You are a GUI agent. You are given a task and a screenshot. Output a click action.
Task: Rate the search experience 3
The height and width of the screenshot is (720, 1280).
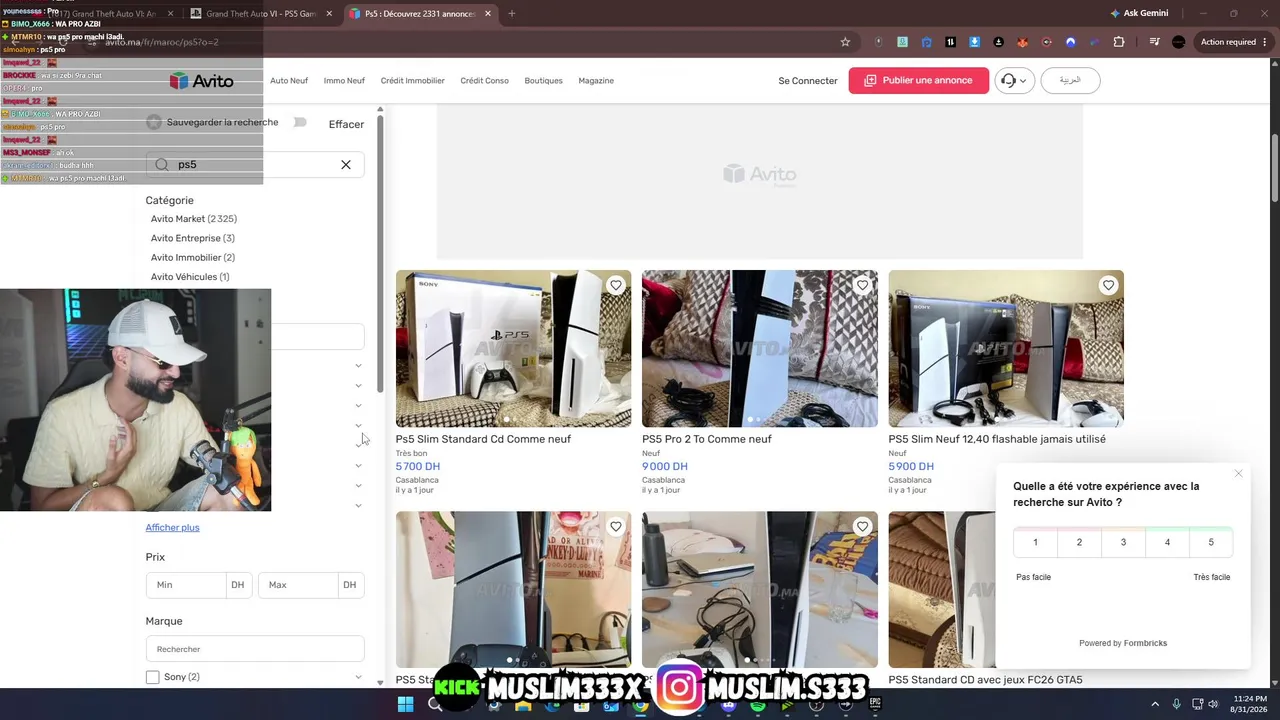1123,542
